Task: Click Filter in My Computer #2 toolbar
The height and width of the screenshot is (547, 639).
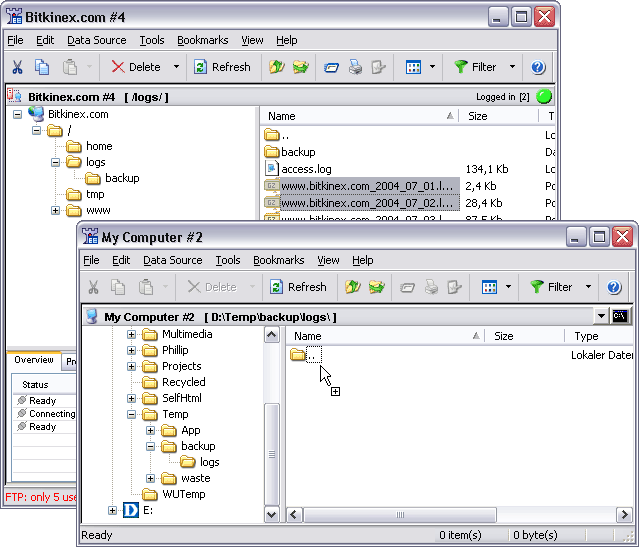Action: 551,287
